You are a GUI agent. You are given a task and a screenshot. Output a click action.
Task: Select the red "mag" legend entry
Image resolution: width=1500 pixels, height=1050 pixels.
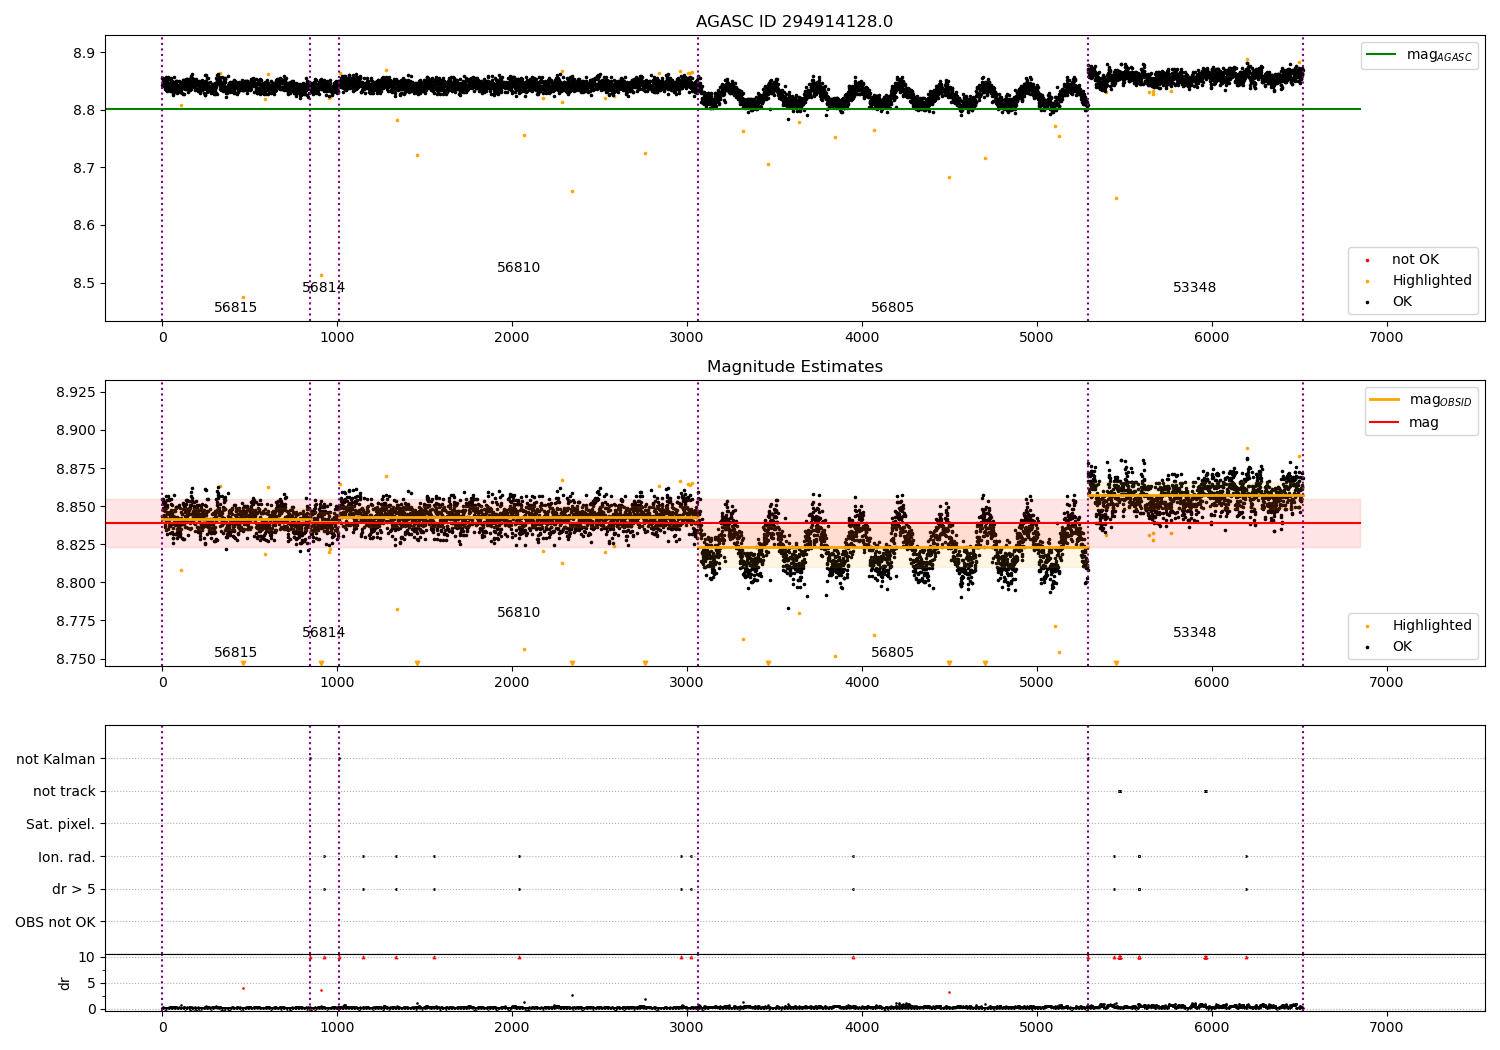[1404, 423]
